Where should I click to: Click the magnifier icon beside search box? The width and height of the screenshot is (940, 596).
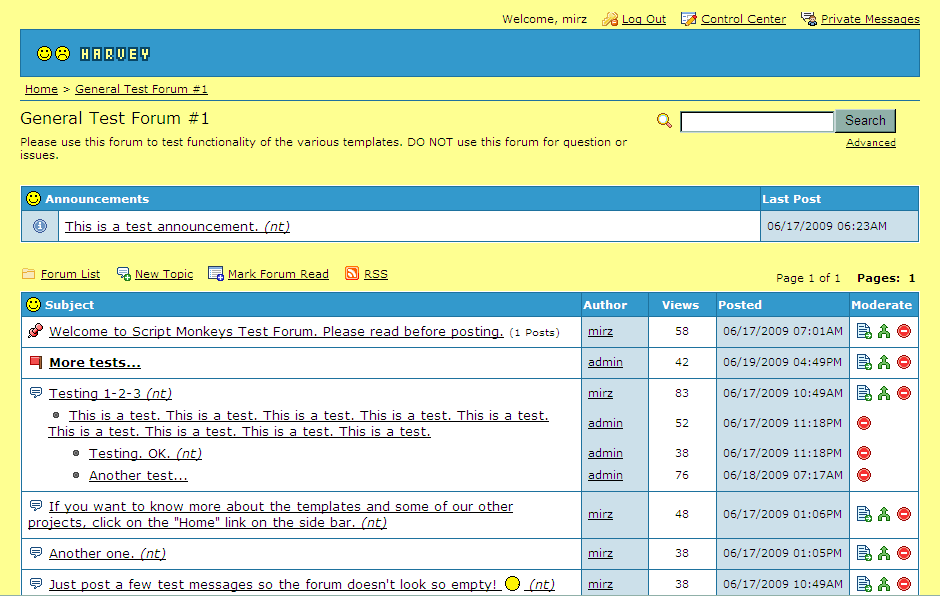(x=664, y=121)
